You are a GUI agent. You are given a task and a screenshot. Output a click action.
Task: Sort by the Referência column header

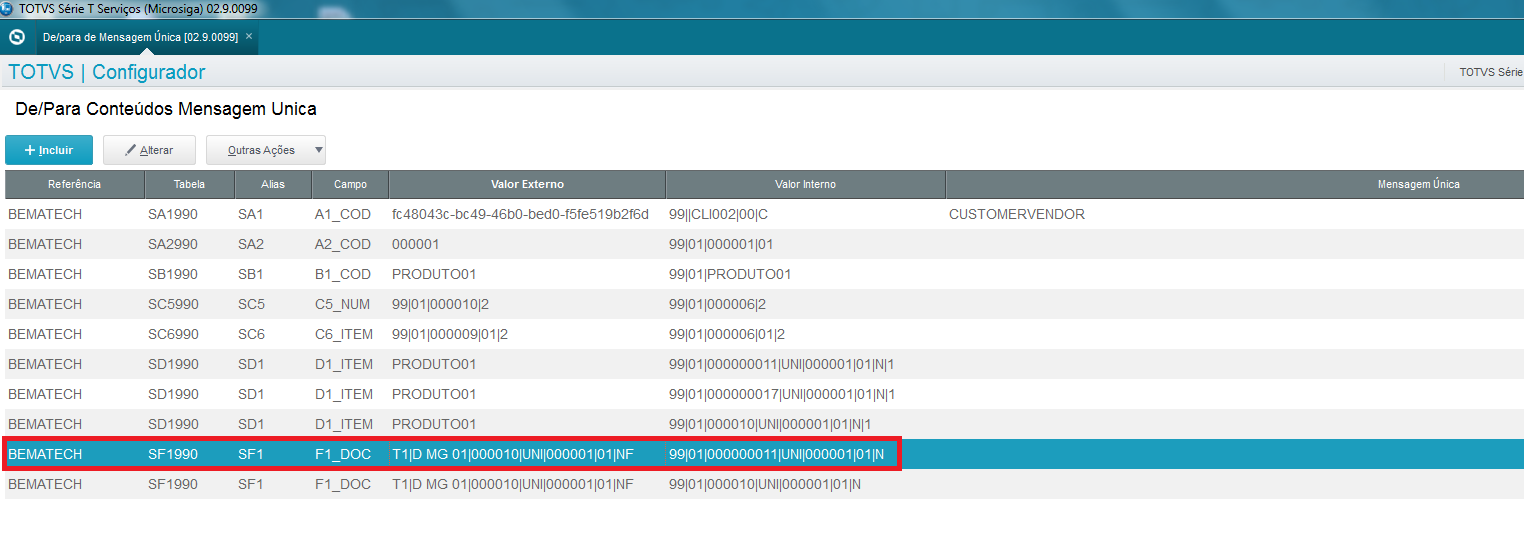75,184
